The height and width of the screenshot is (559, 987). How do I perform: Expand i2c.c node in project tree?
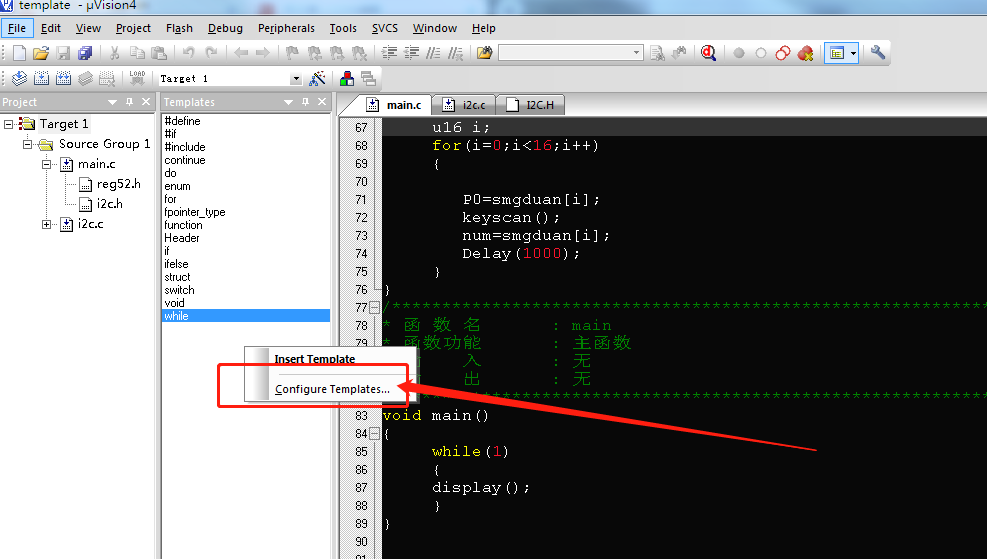click(46, 224)
